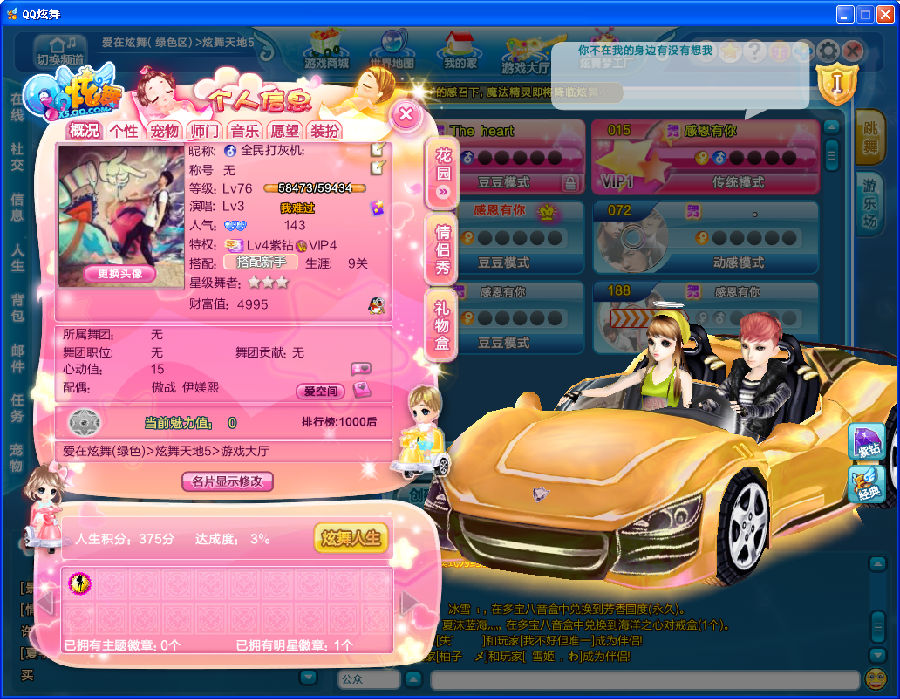
Task: Go to previous badge page with left arrow
Action: (x=45, y=602)
